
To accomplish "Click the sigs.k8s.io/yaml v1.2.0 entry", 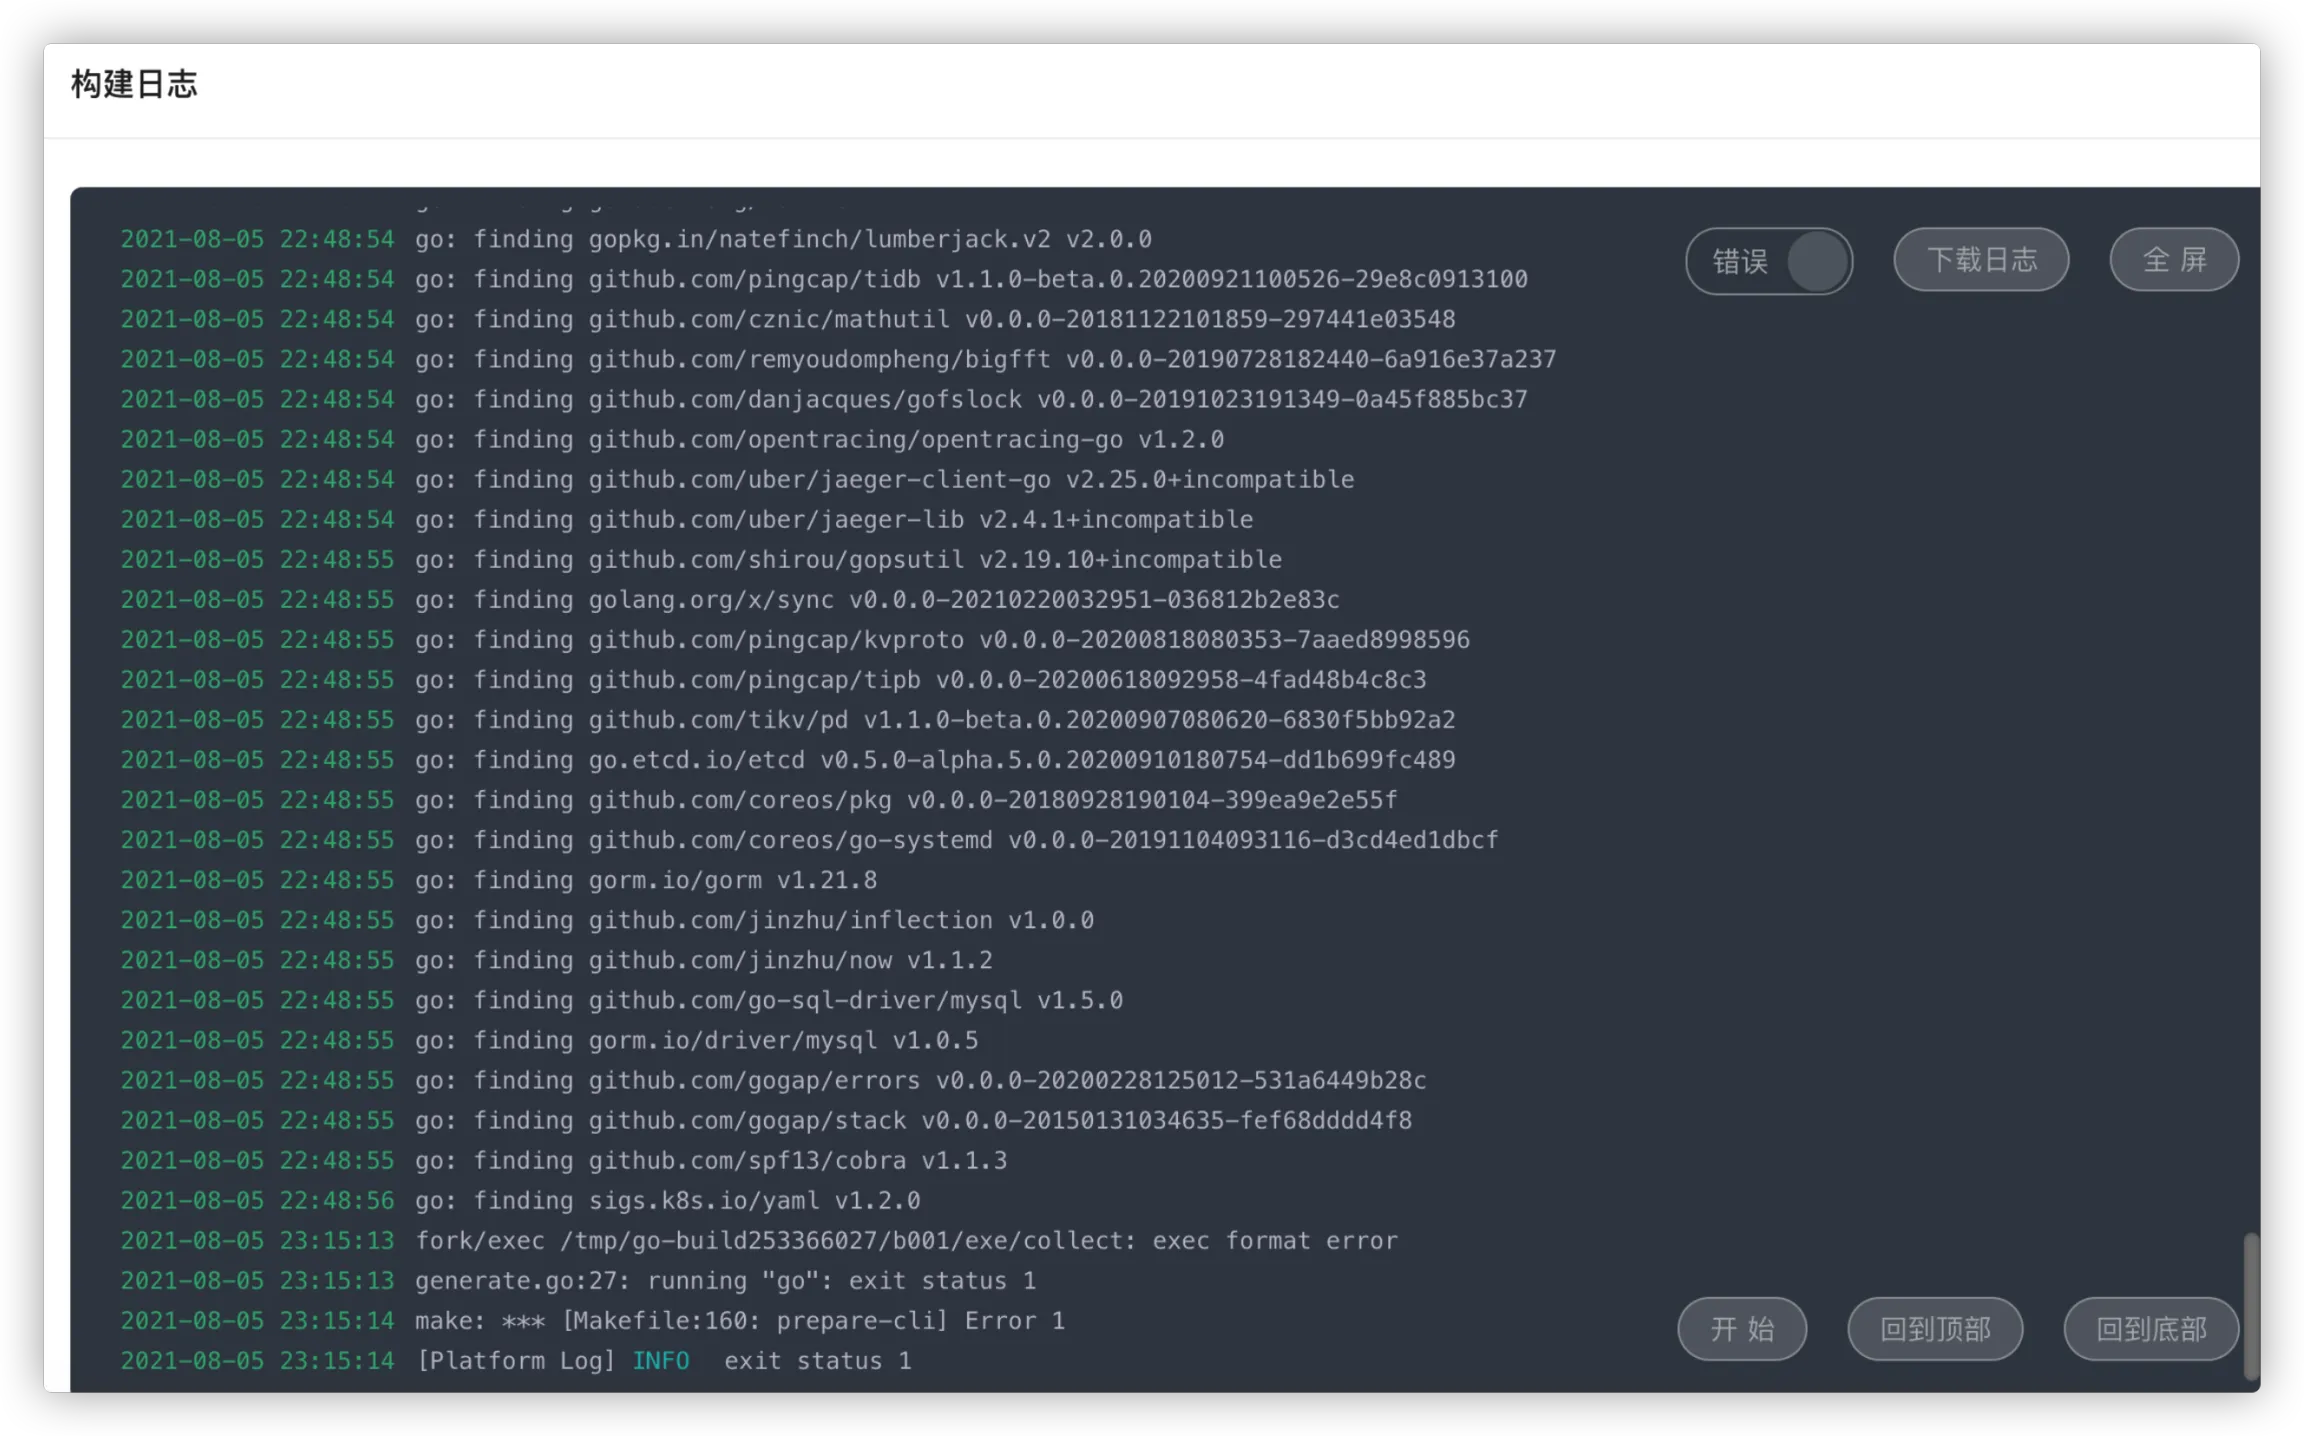I will (667, 1201).
